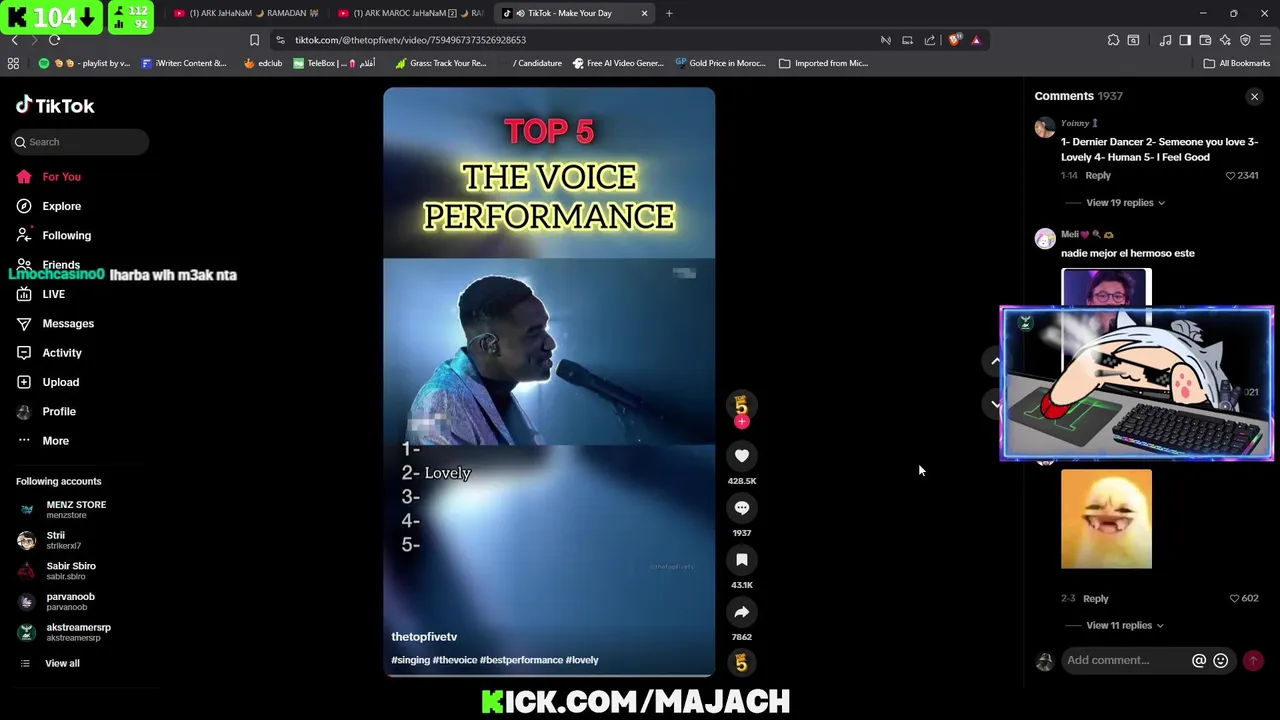
Task: Bookmark the video to favorites
Action: 742,560
